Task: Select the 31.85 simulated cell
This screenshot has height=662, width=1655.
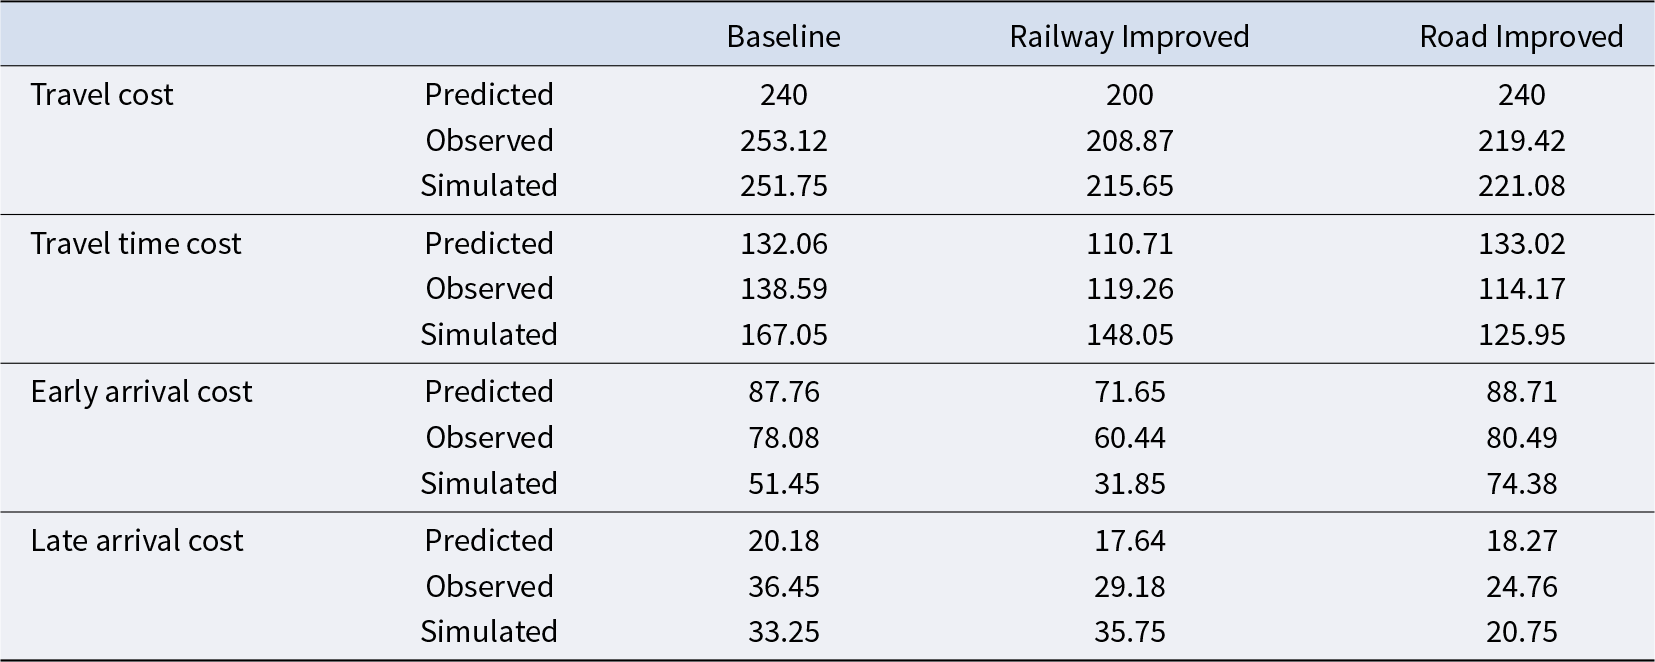Action: 1129,484
